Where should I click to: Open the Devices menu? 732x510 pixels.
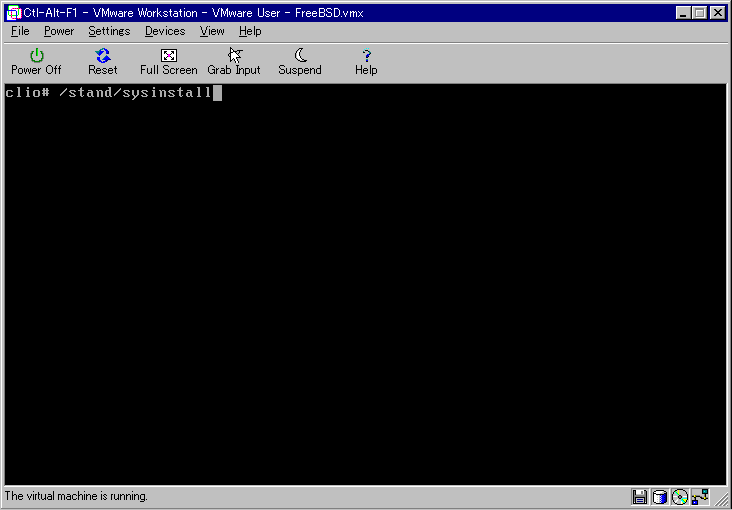[x=165, y=31]
